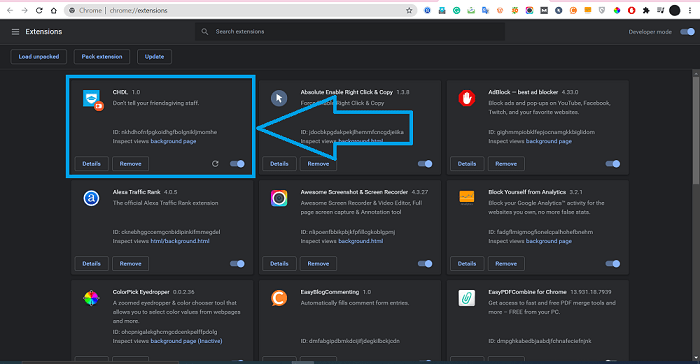Reload the CHDL extension with the refresh icon
The image size is (700, 364).
point(215,164)
